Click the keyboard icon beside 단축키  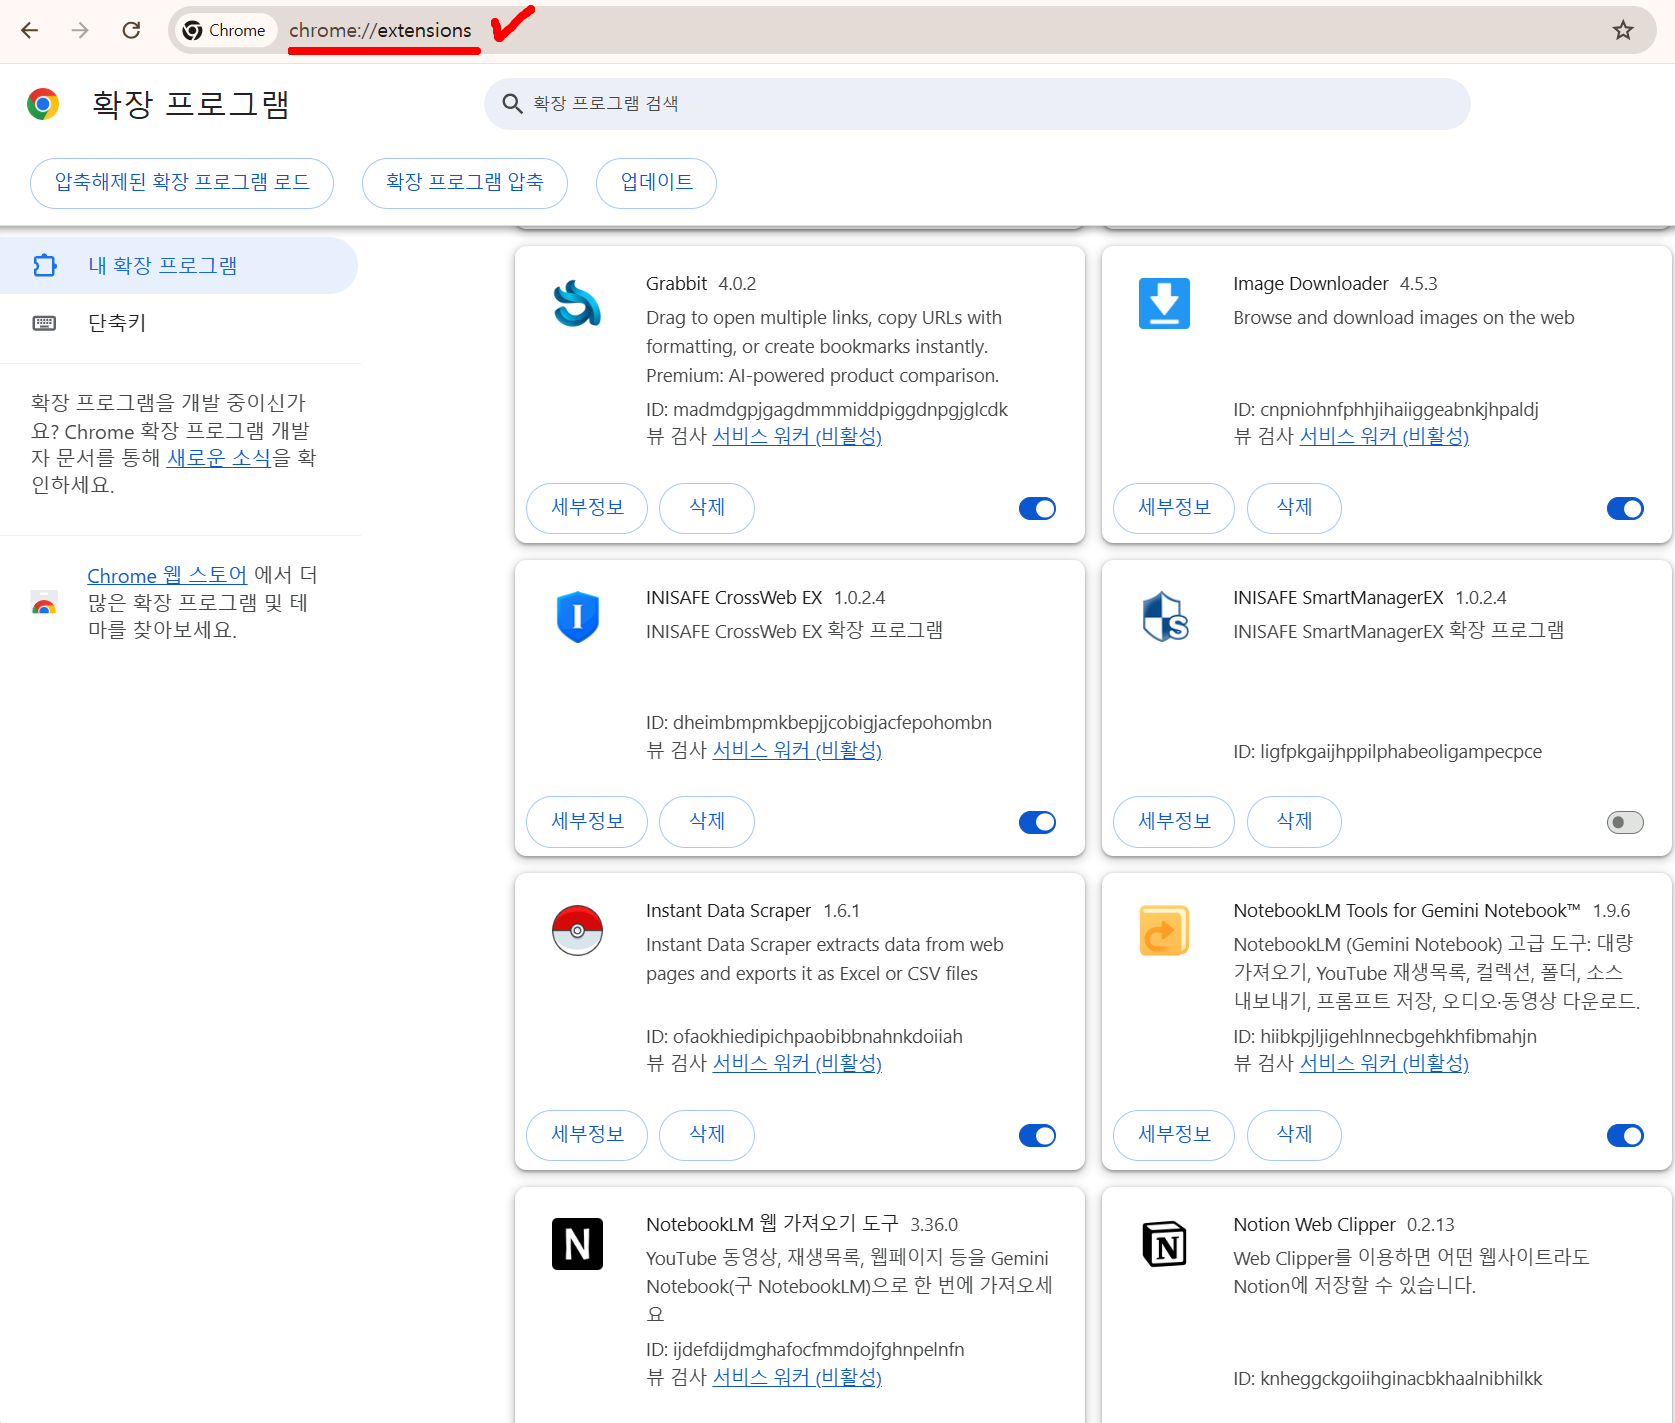coord(45,323)
